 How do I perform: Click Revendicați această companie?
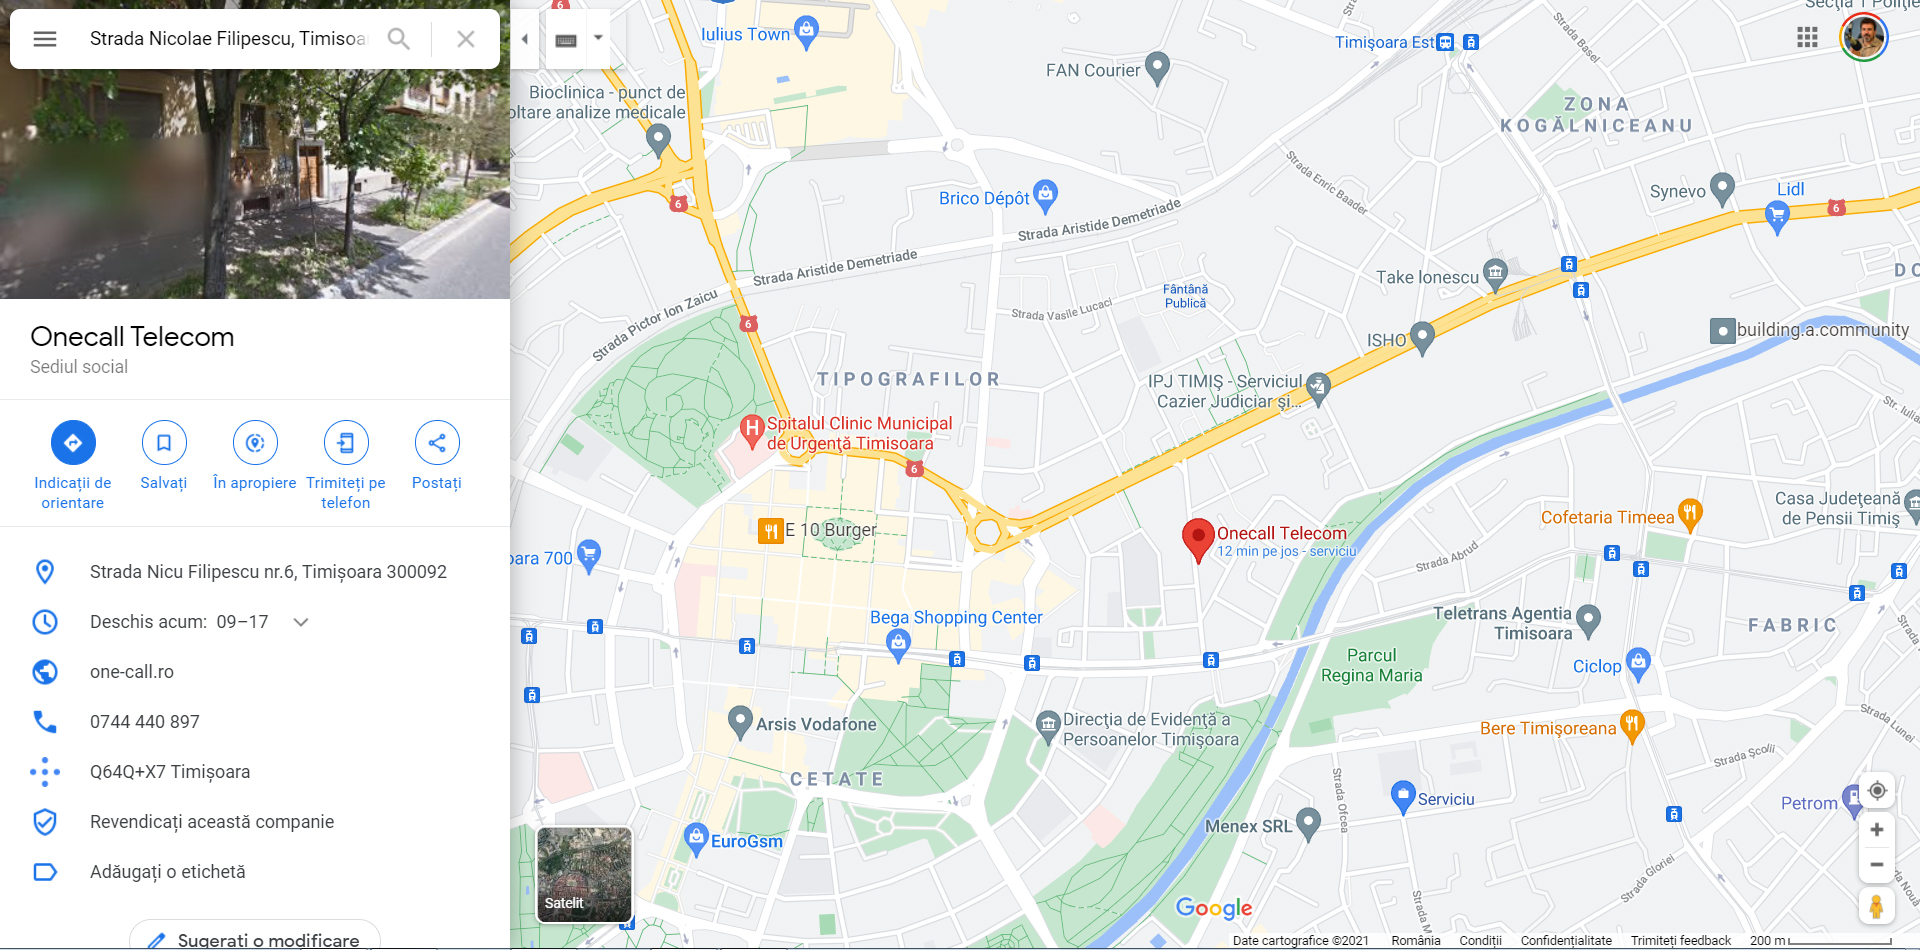(212, 822)
